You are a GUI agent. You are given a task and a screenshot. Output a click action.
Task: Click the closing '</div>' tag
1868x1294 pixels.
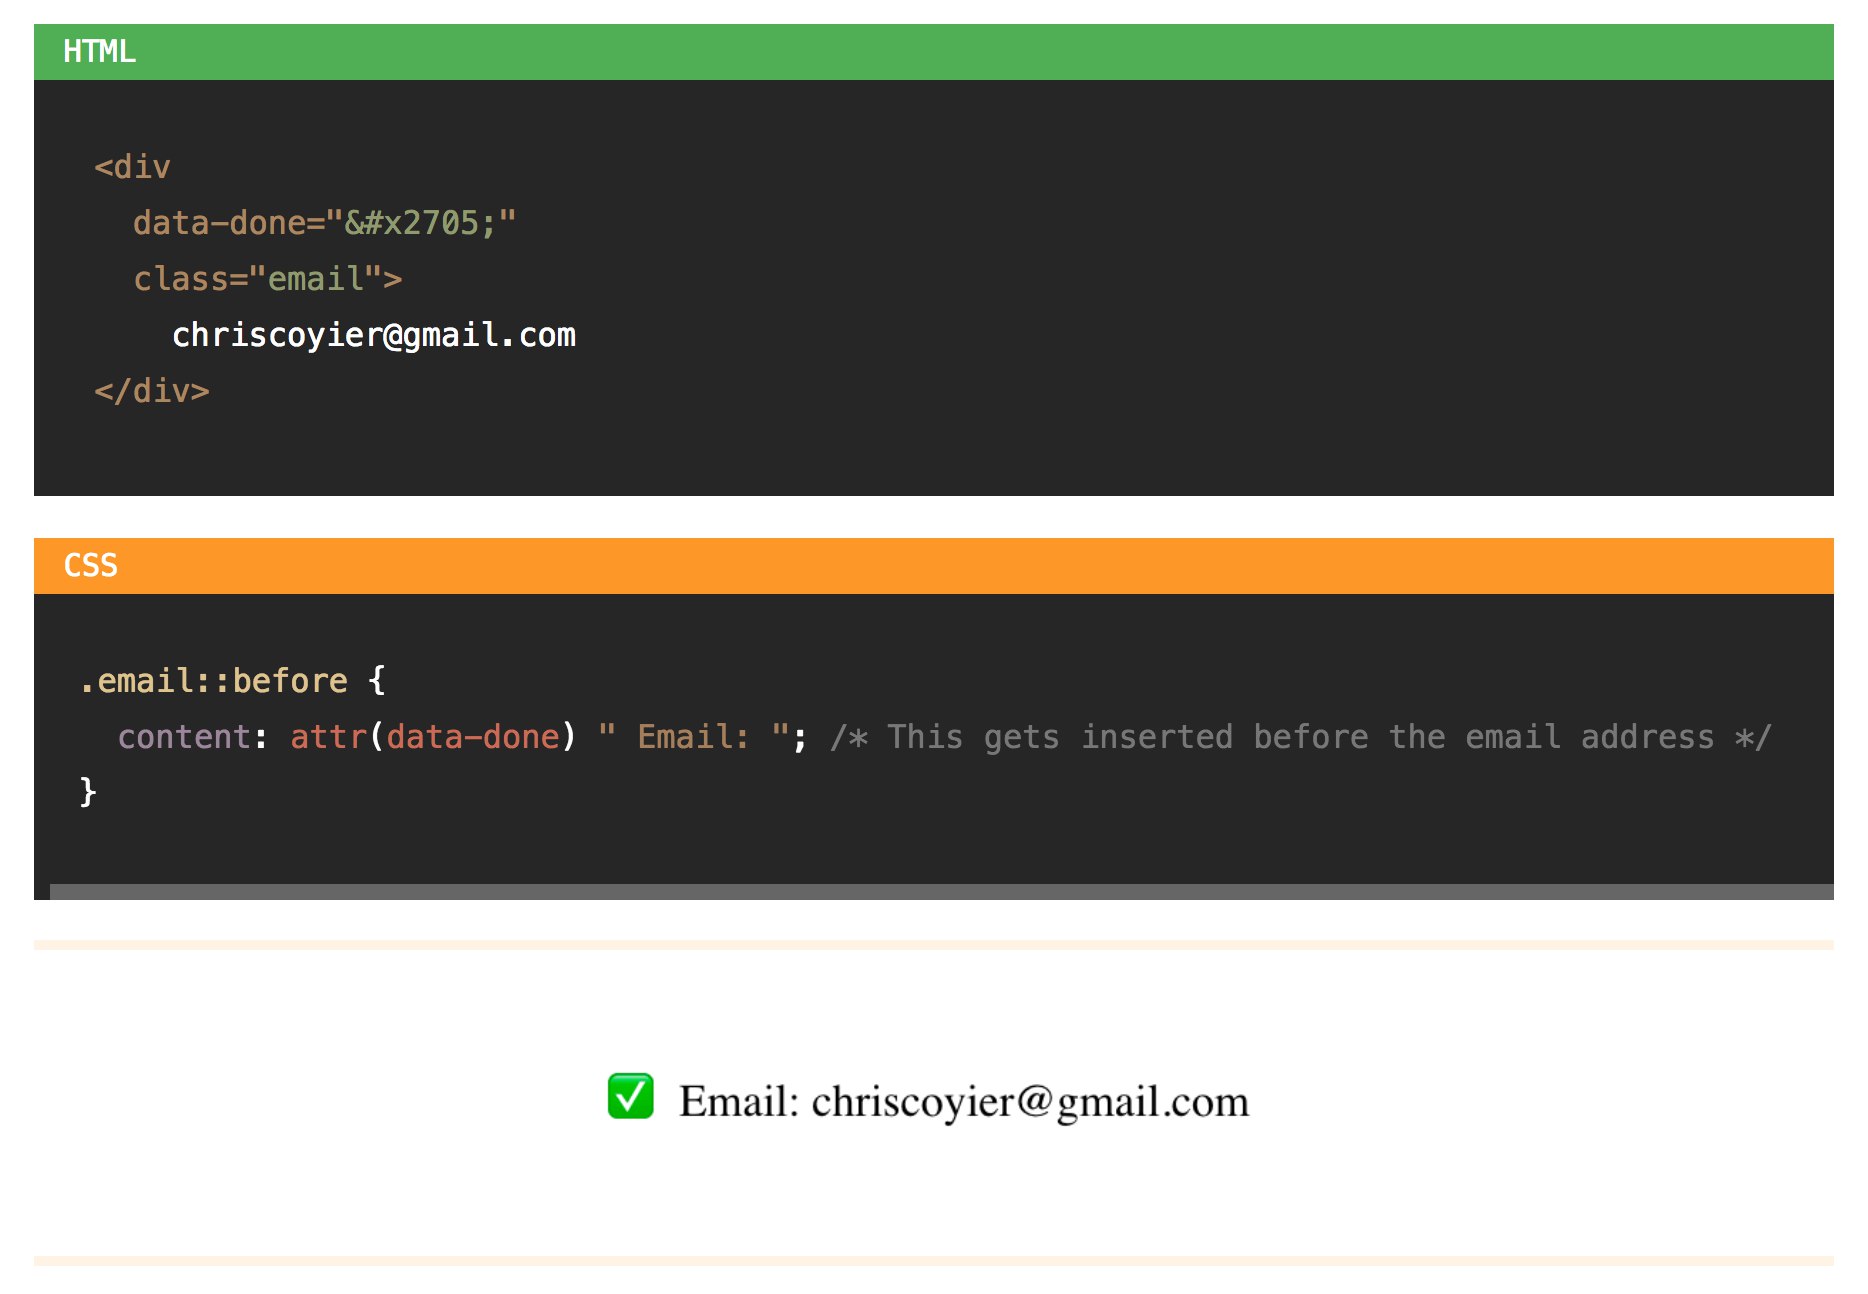click(152, 391)
